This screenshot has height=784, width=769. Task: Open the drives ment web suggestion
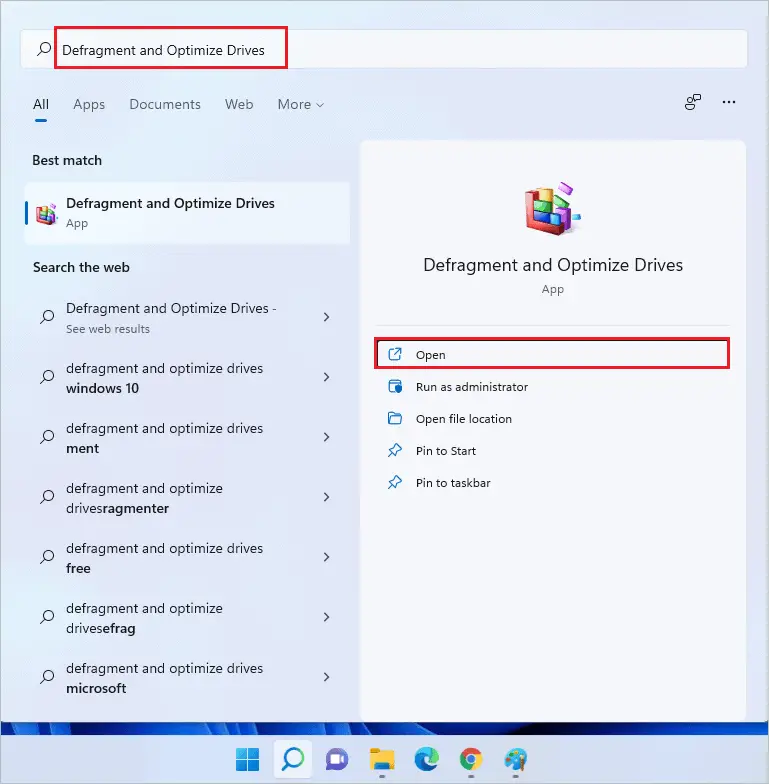187,437
